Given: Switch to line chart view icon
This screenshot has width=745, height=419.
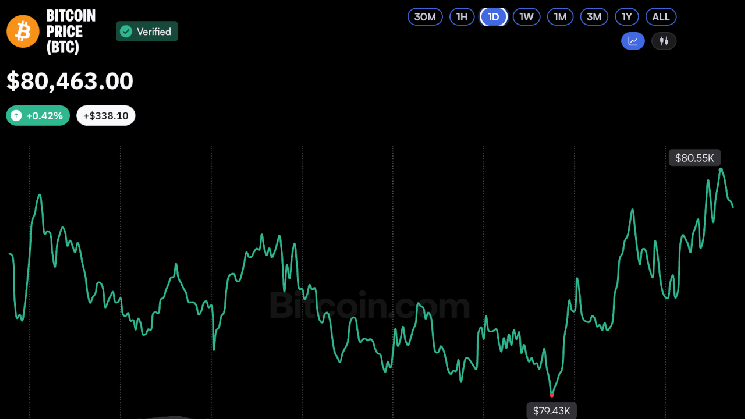Looking at the screenshot, I should 633,41.
